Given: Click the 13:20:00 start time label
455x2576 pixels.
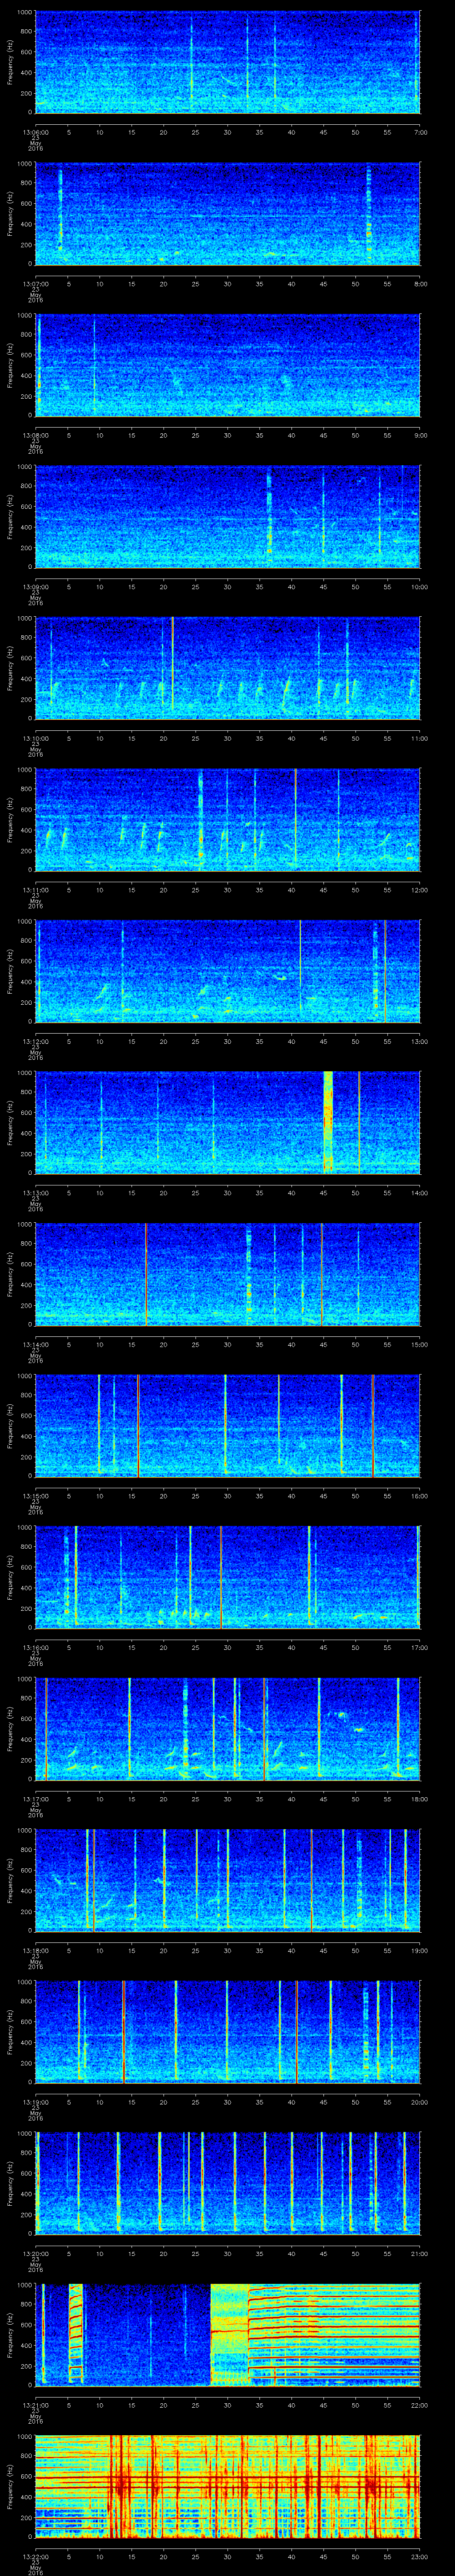Looking at the screenshot, I should [x=36, y=2252].
